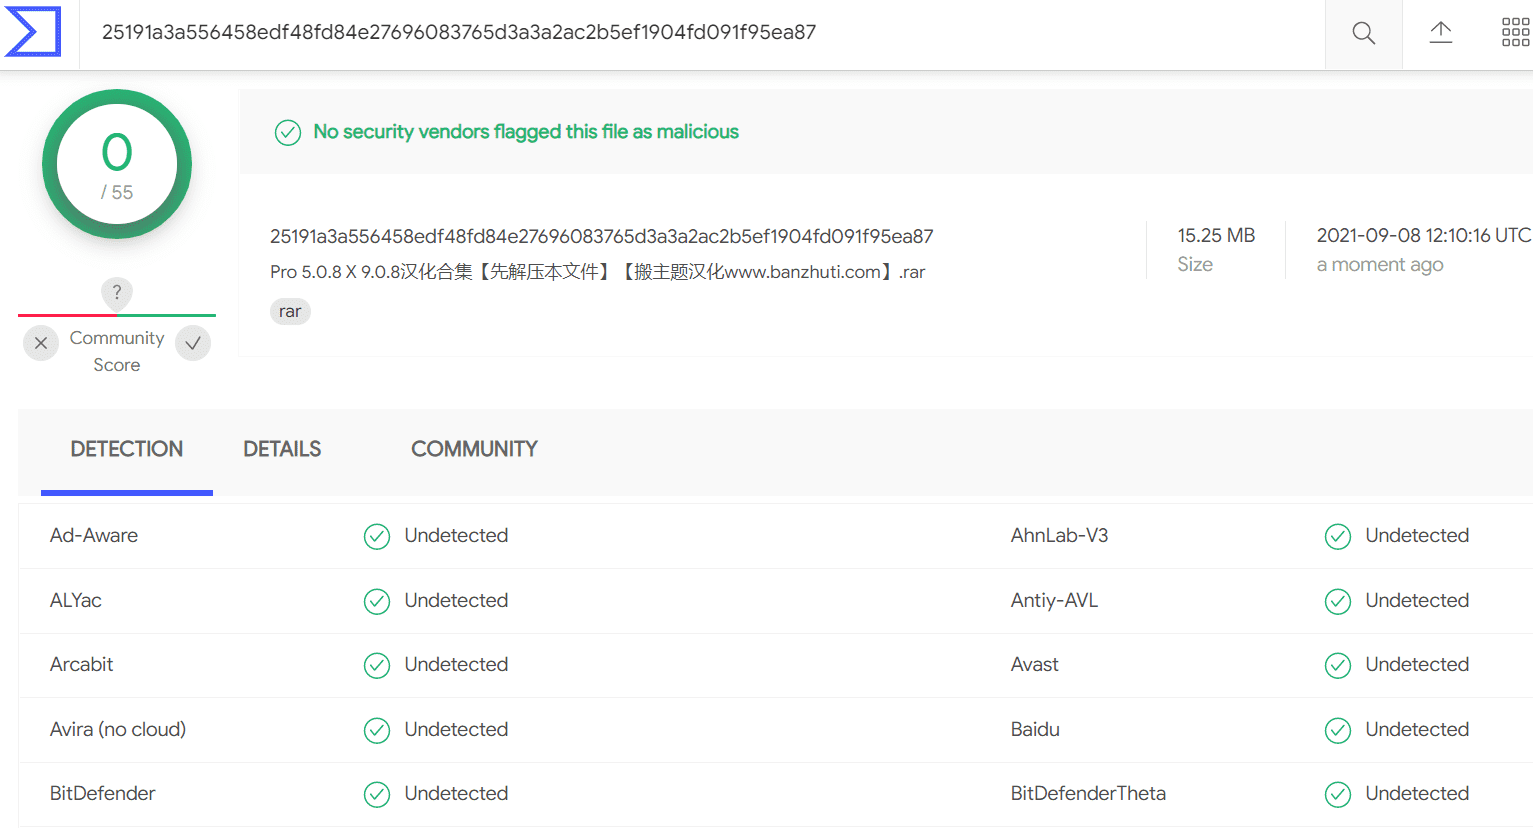The height and width of the screenshot is (828, 1533).
Task: Select the AhnLab-V3 undetected status icon
Action: coord(1338,537)
